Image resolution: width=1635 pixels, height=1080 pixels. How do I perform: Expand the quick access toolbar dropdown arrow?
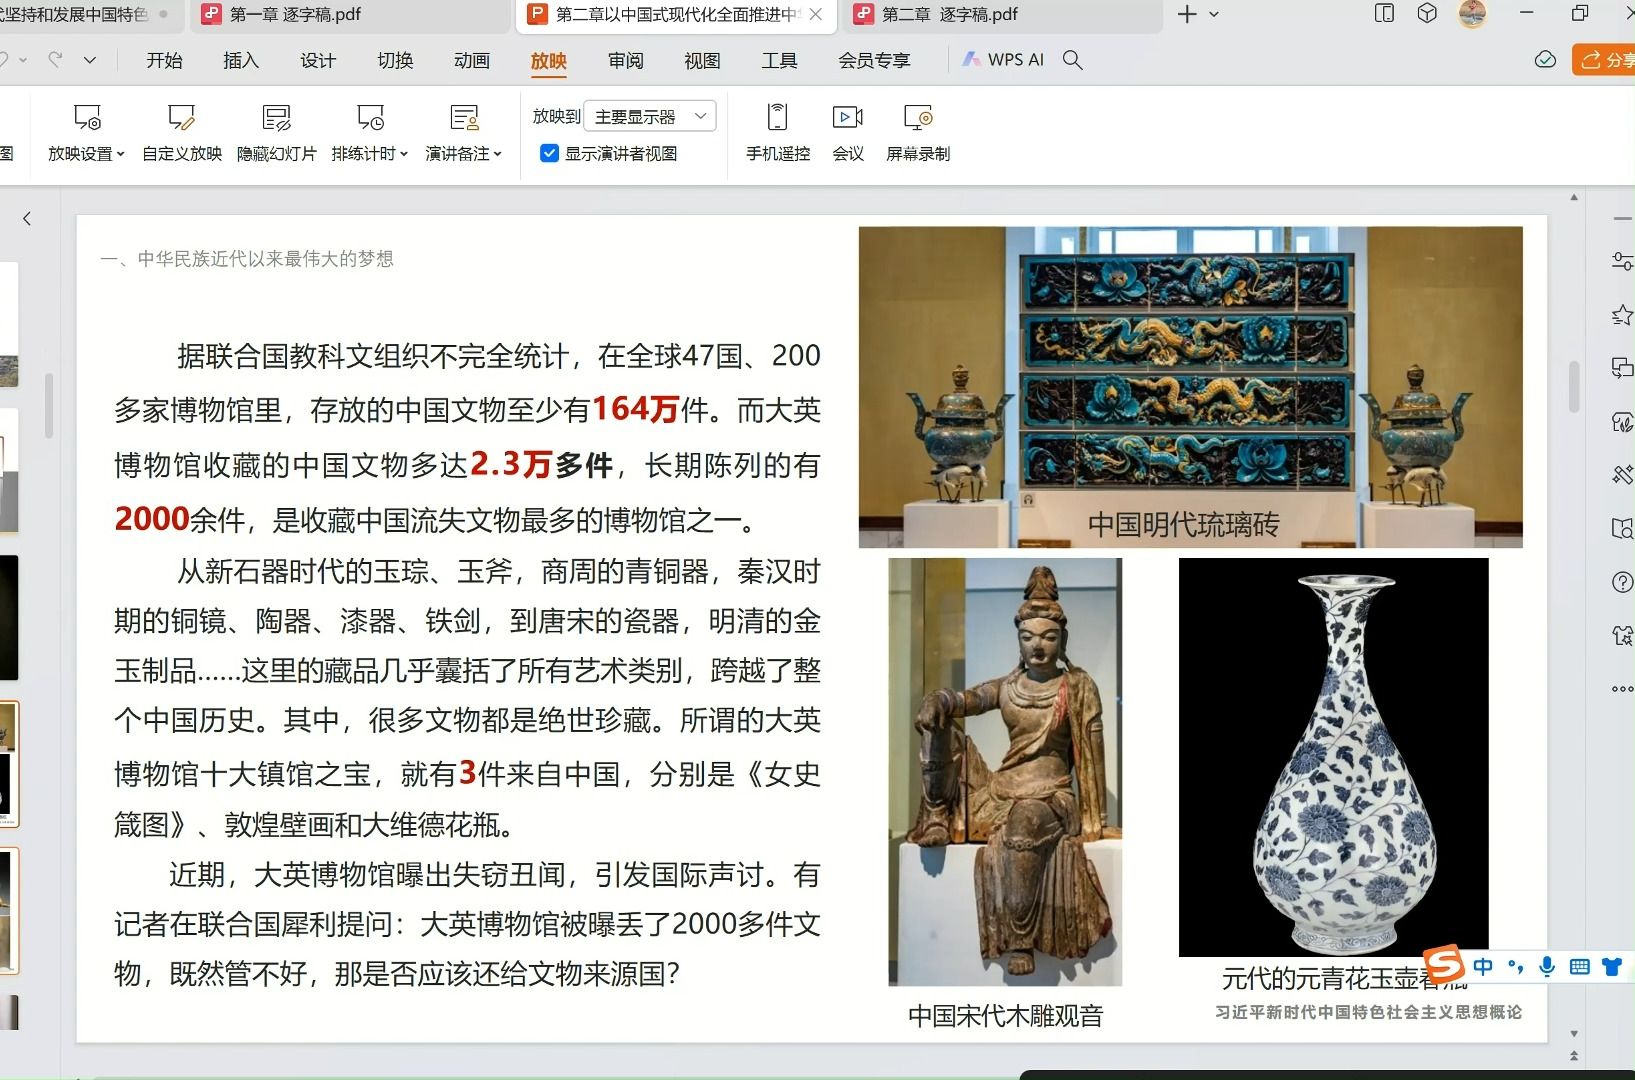click(90, 60)
